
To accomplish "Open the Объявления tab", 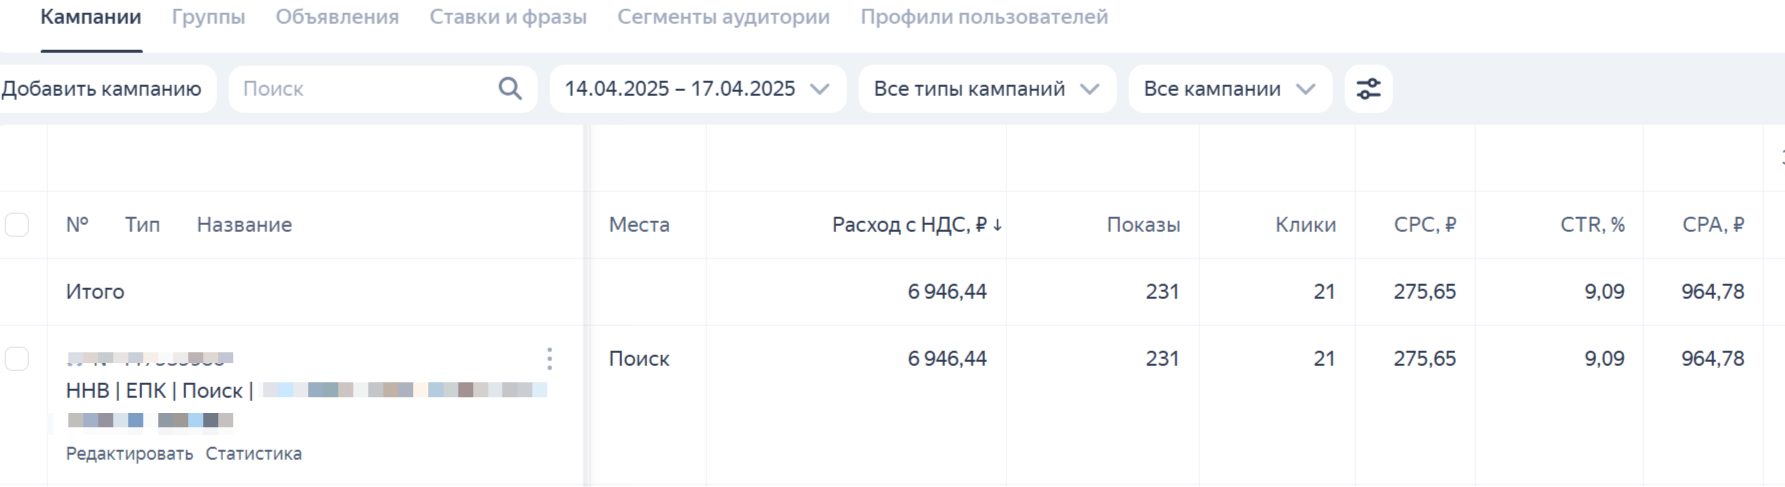I will (x=337, y=17).
